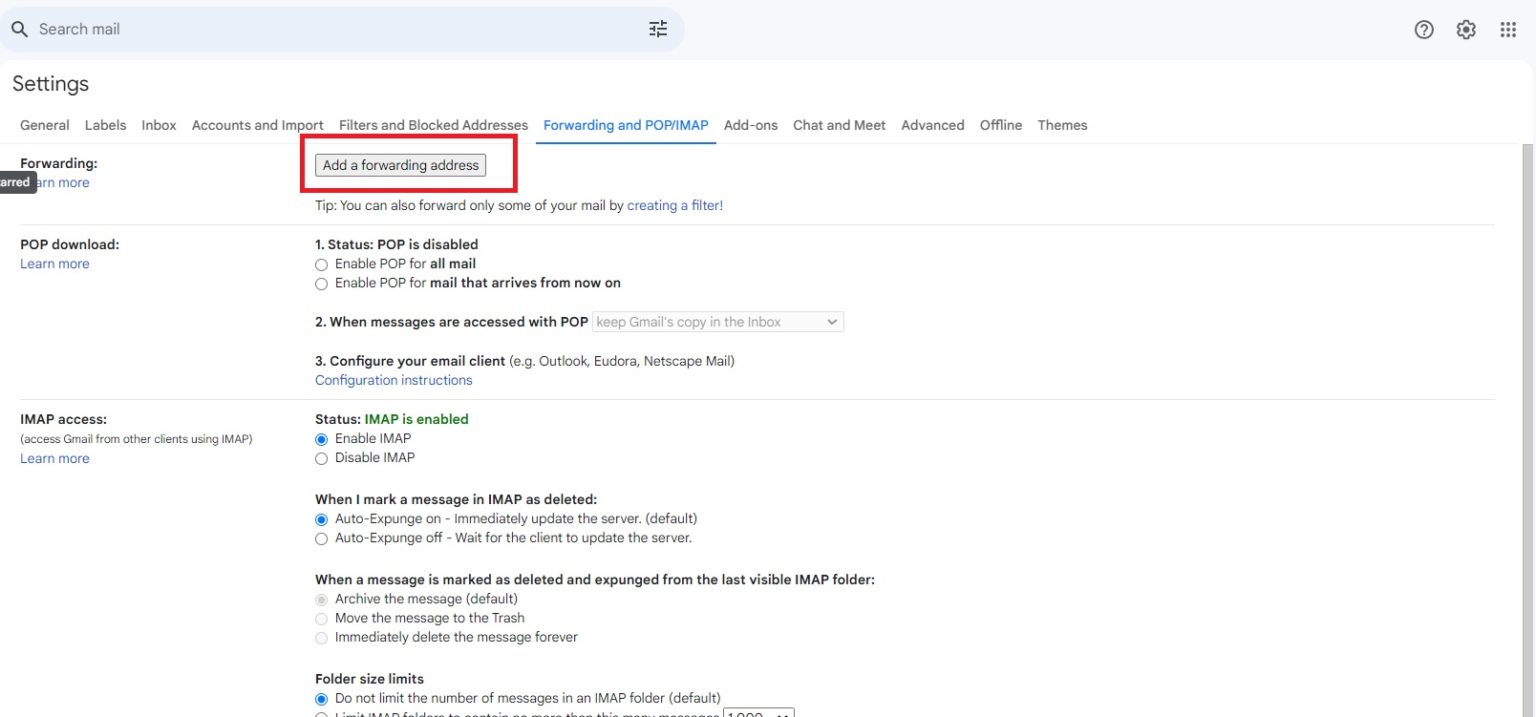Viewport: 1536px width, 717px height.
Task: Open advanced search options icon
Action: click(x=657, y=28)
